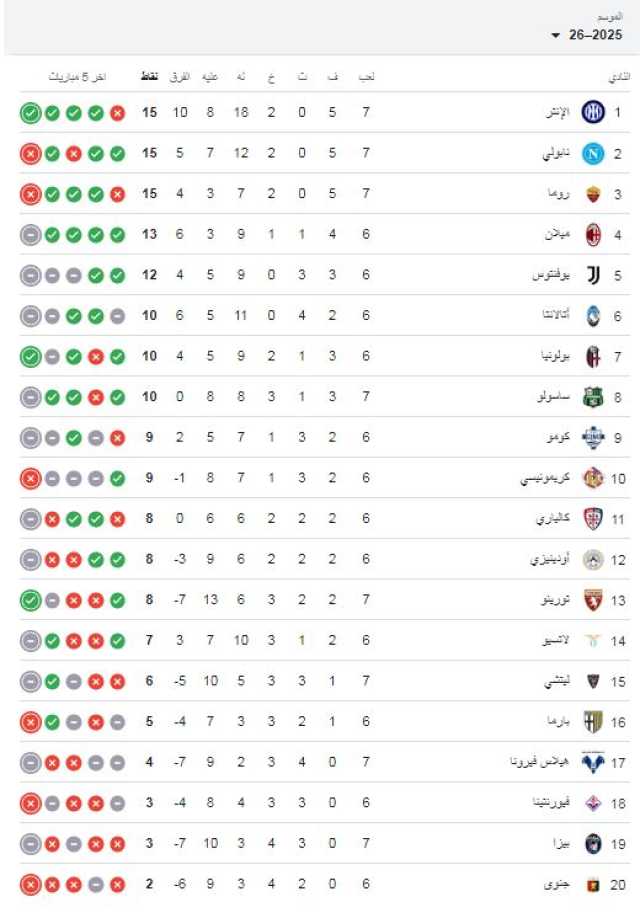Open the لاتسيو team name link
Screen dimensions: 640x918
coord(555,640)
